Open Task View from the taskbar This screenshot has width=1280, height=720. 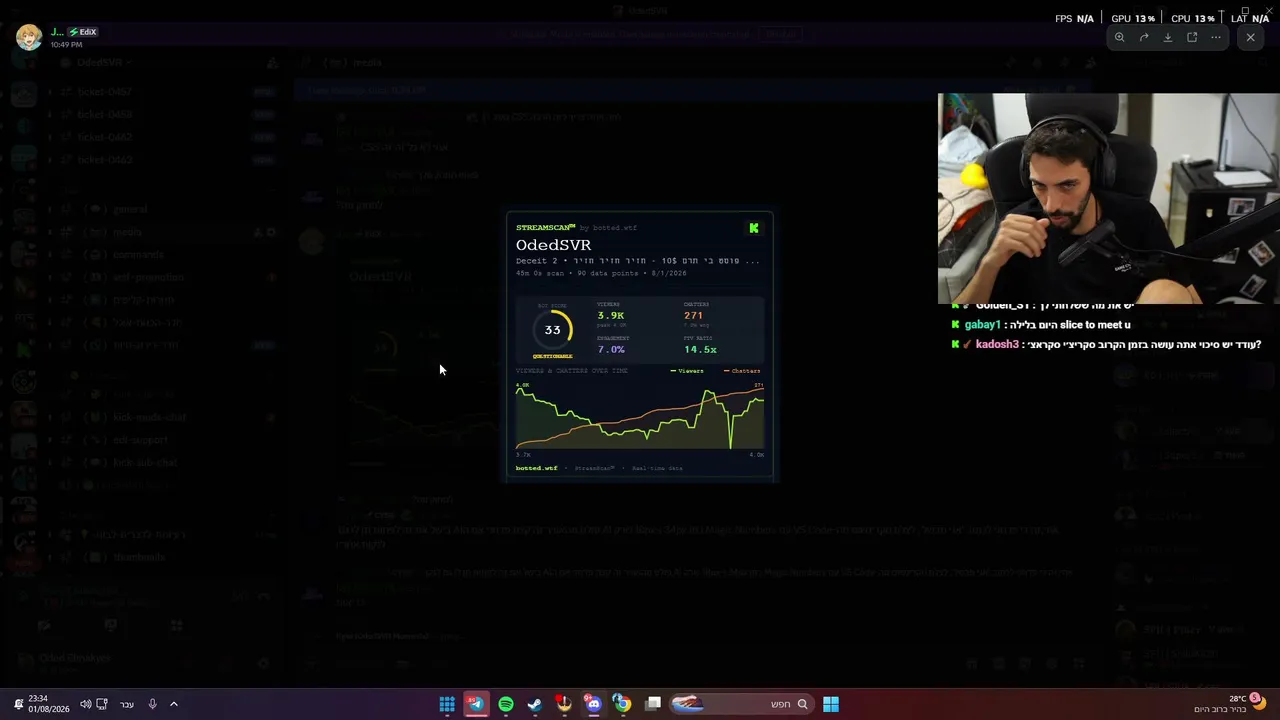tap(653, 704)
